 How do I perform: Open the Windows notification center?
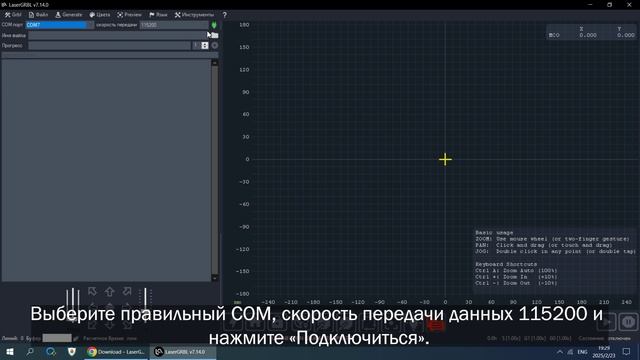click(627, 352)
